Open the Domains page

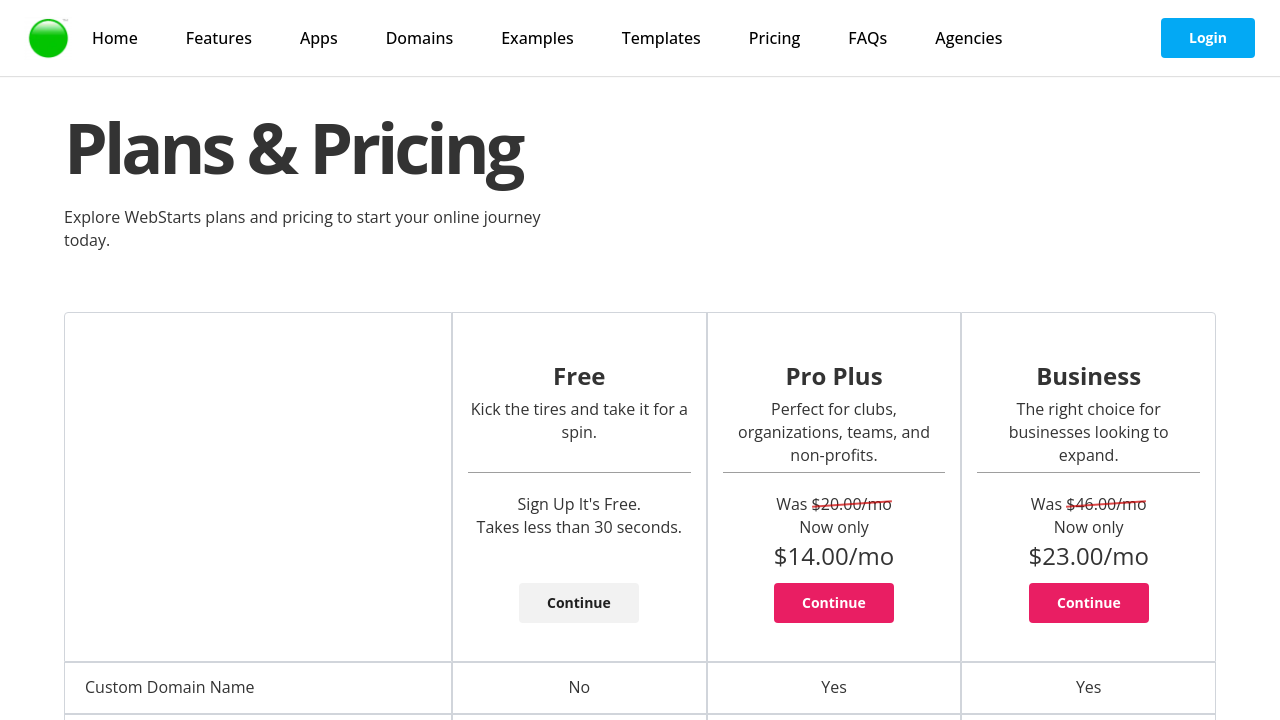coord(419,38)
